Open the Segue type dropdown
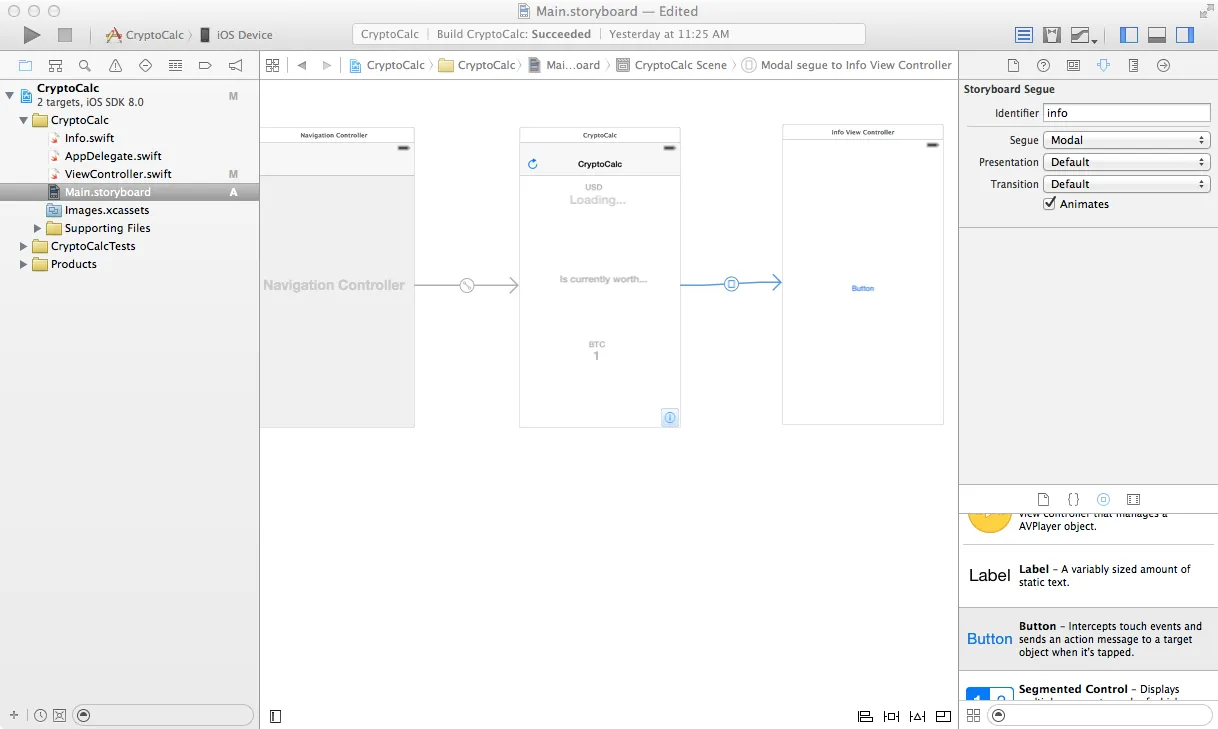1218x729 pixels. click(x=1126, y=140)
